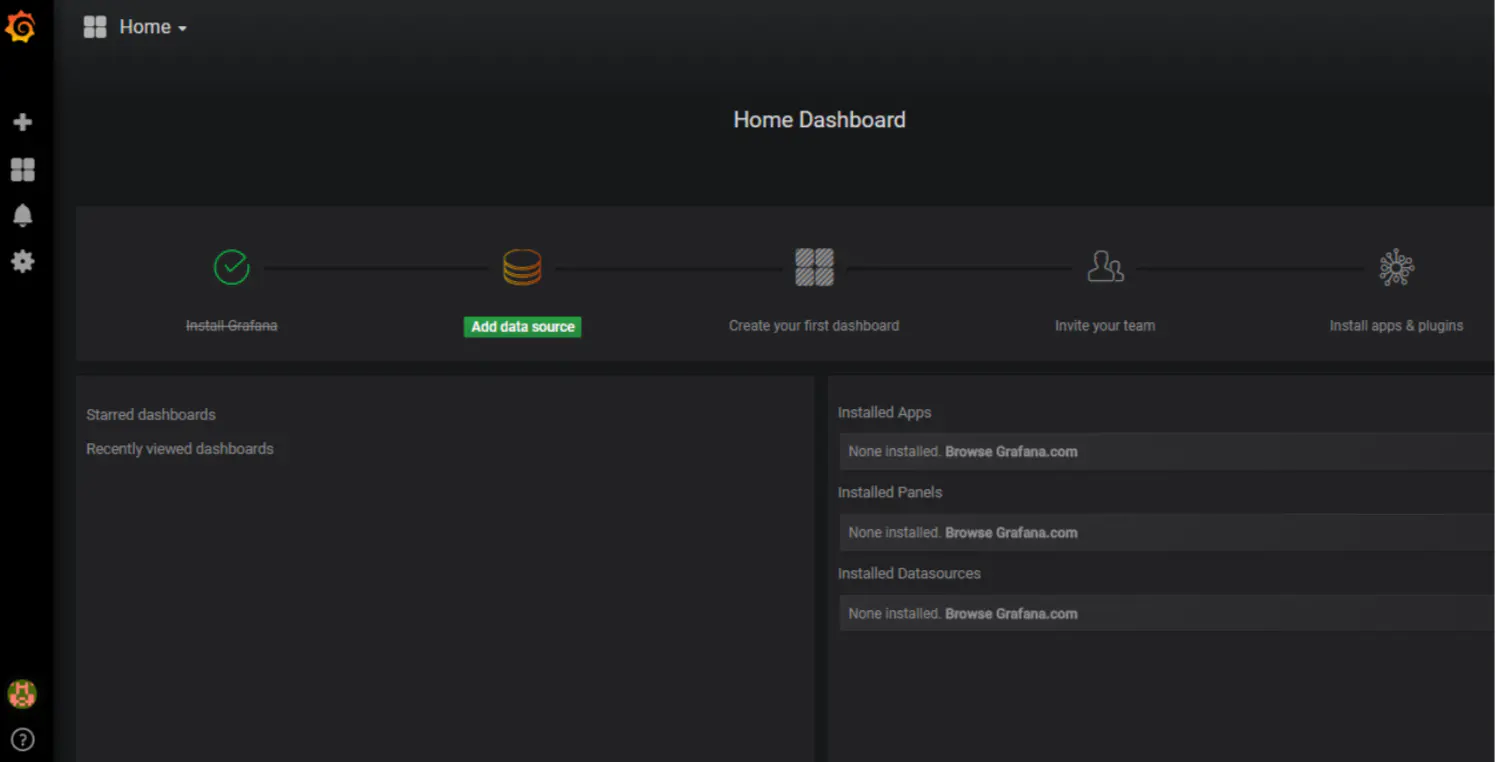Click Browse Grafana.com under Installed Apps
The height and width of the screenshot is (762, 1498).
point(1012,452)
